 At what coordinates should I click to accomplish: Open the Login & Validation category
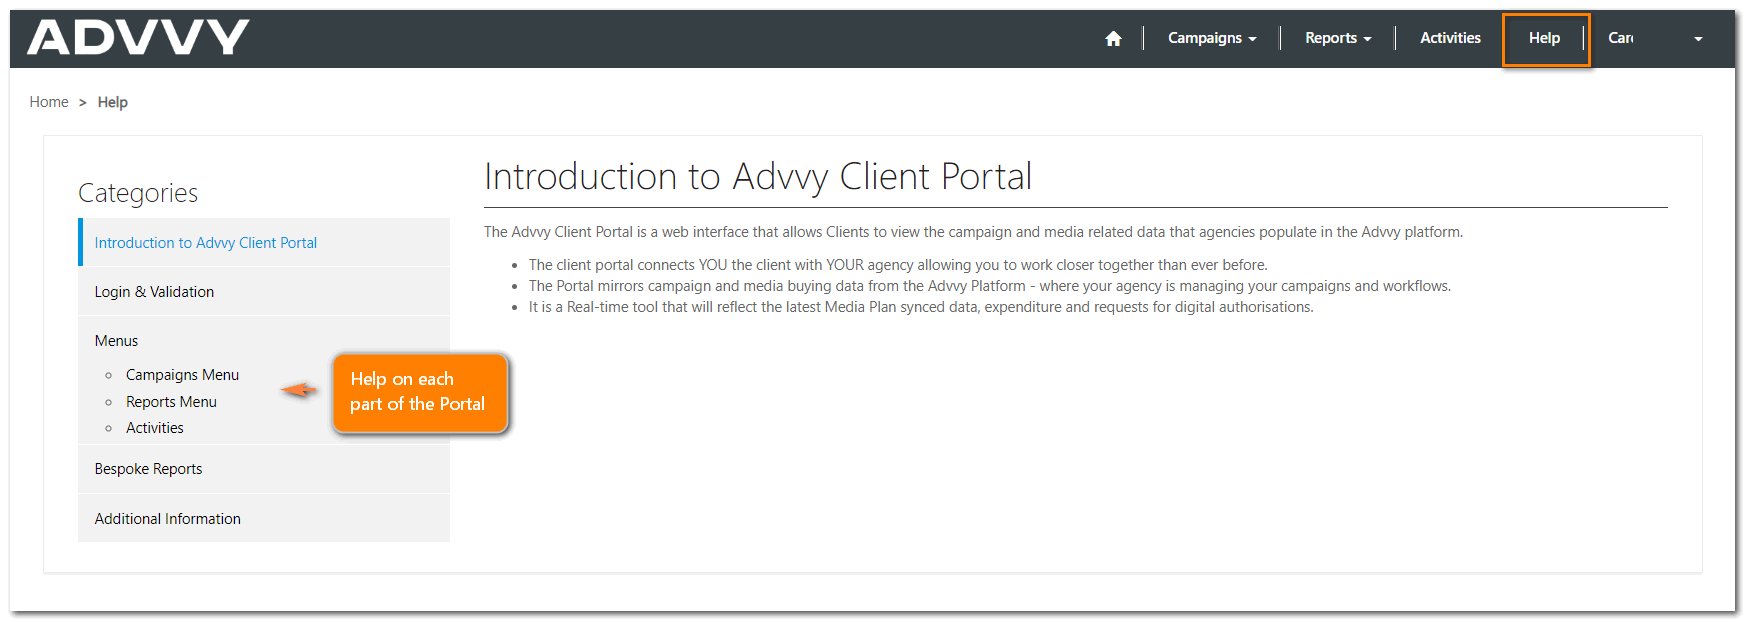click(154, 292)
